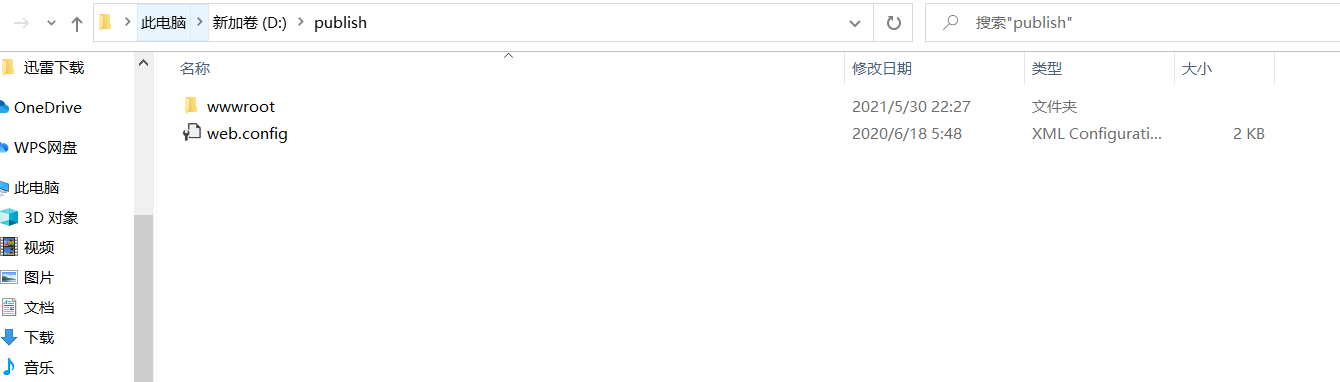Viewport: 1340px width, 382px height.
Task: Sort files by 名称 column header
Action: 195,69
